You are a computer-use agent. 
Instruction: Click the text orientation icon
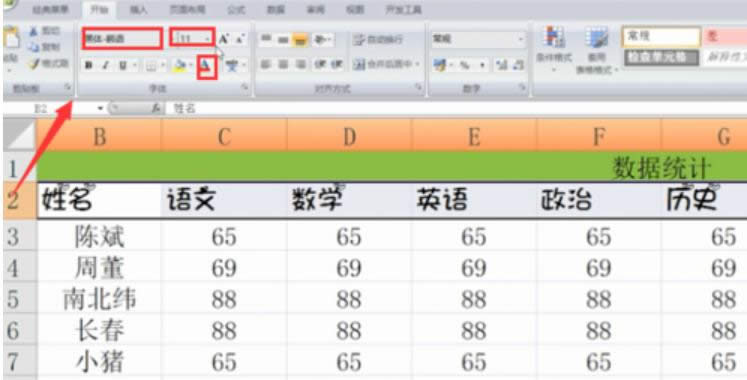(322, 40)
